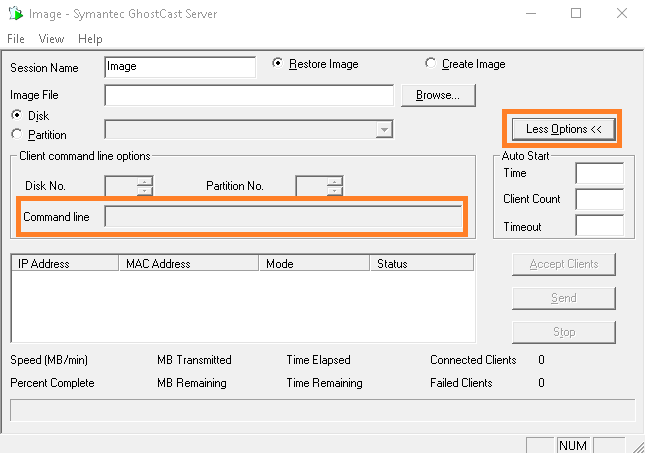
Task: Click the Accept Clients button
Action: (564, 264)
